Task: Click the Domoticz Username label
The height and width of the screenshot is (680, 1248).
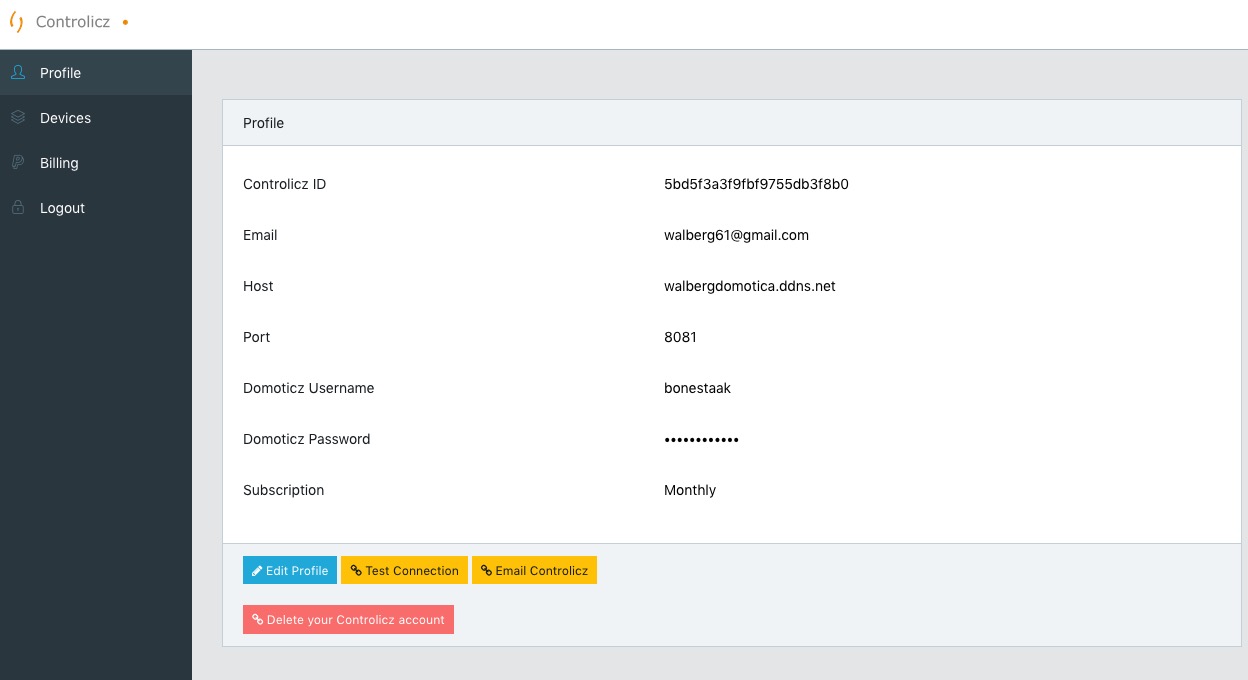Action: point(308,388)
